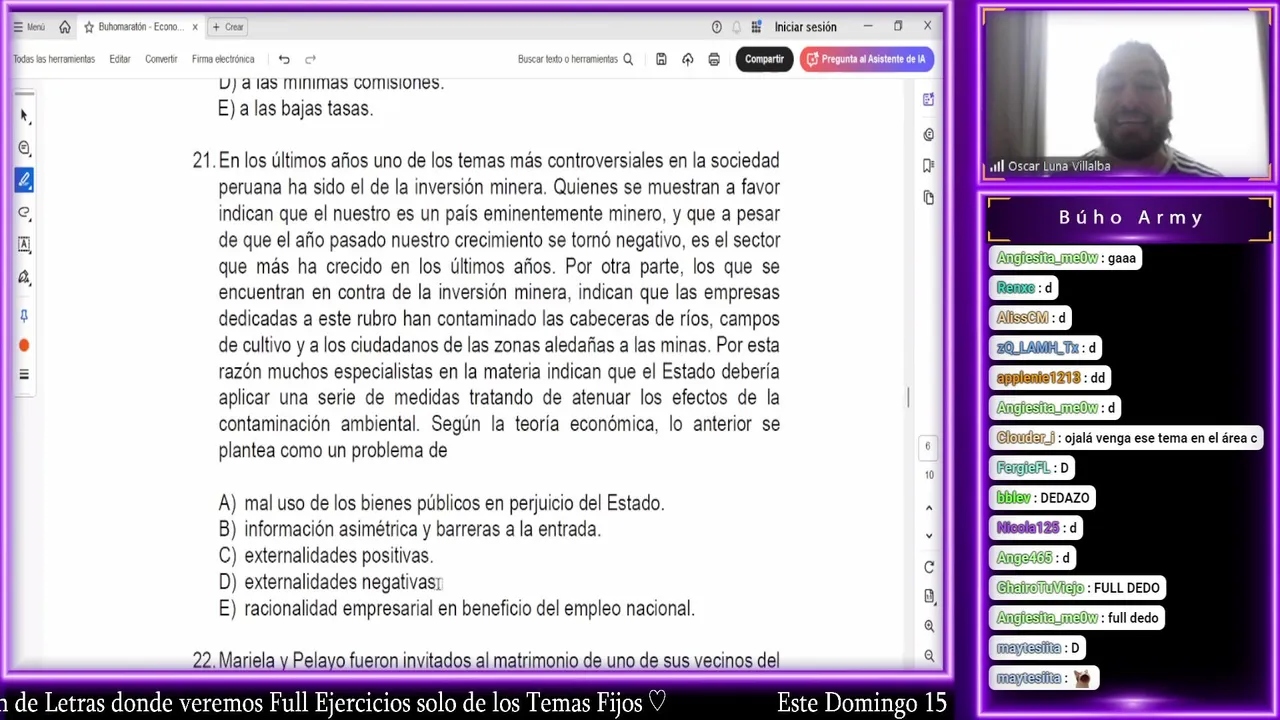1280x720 pixels.
Task: Click answer option A mal uso de bienes públicos
Action: [x=441, y=503]
